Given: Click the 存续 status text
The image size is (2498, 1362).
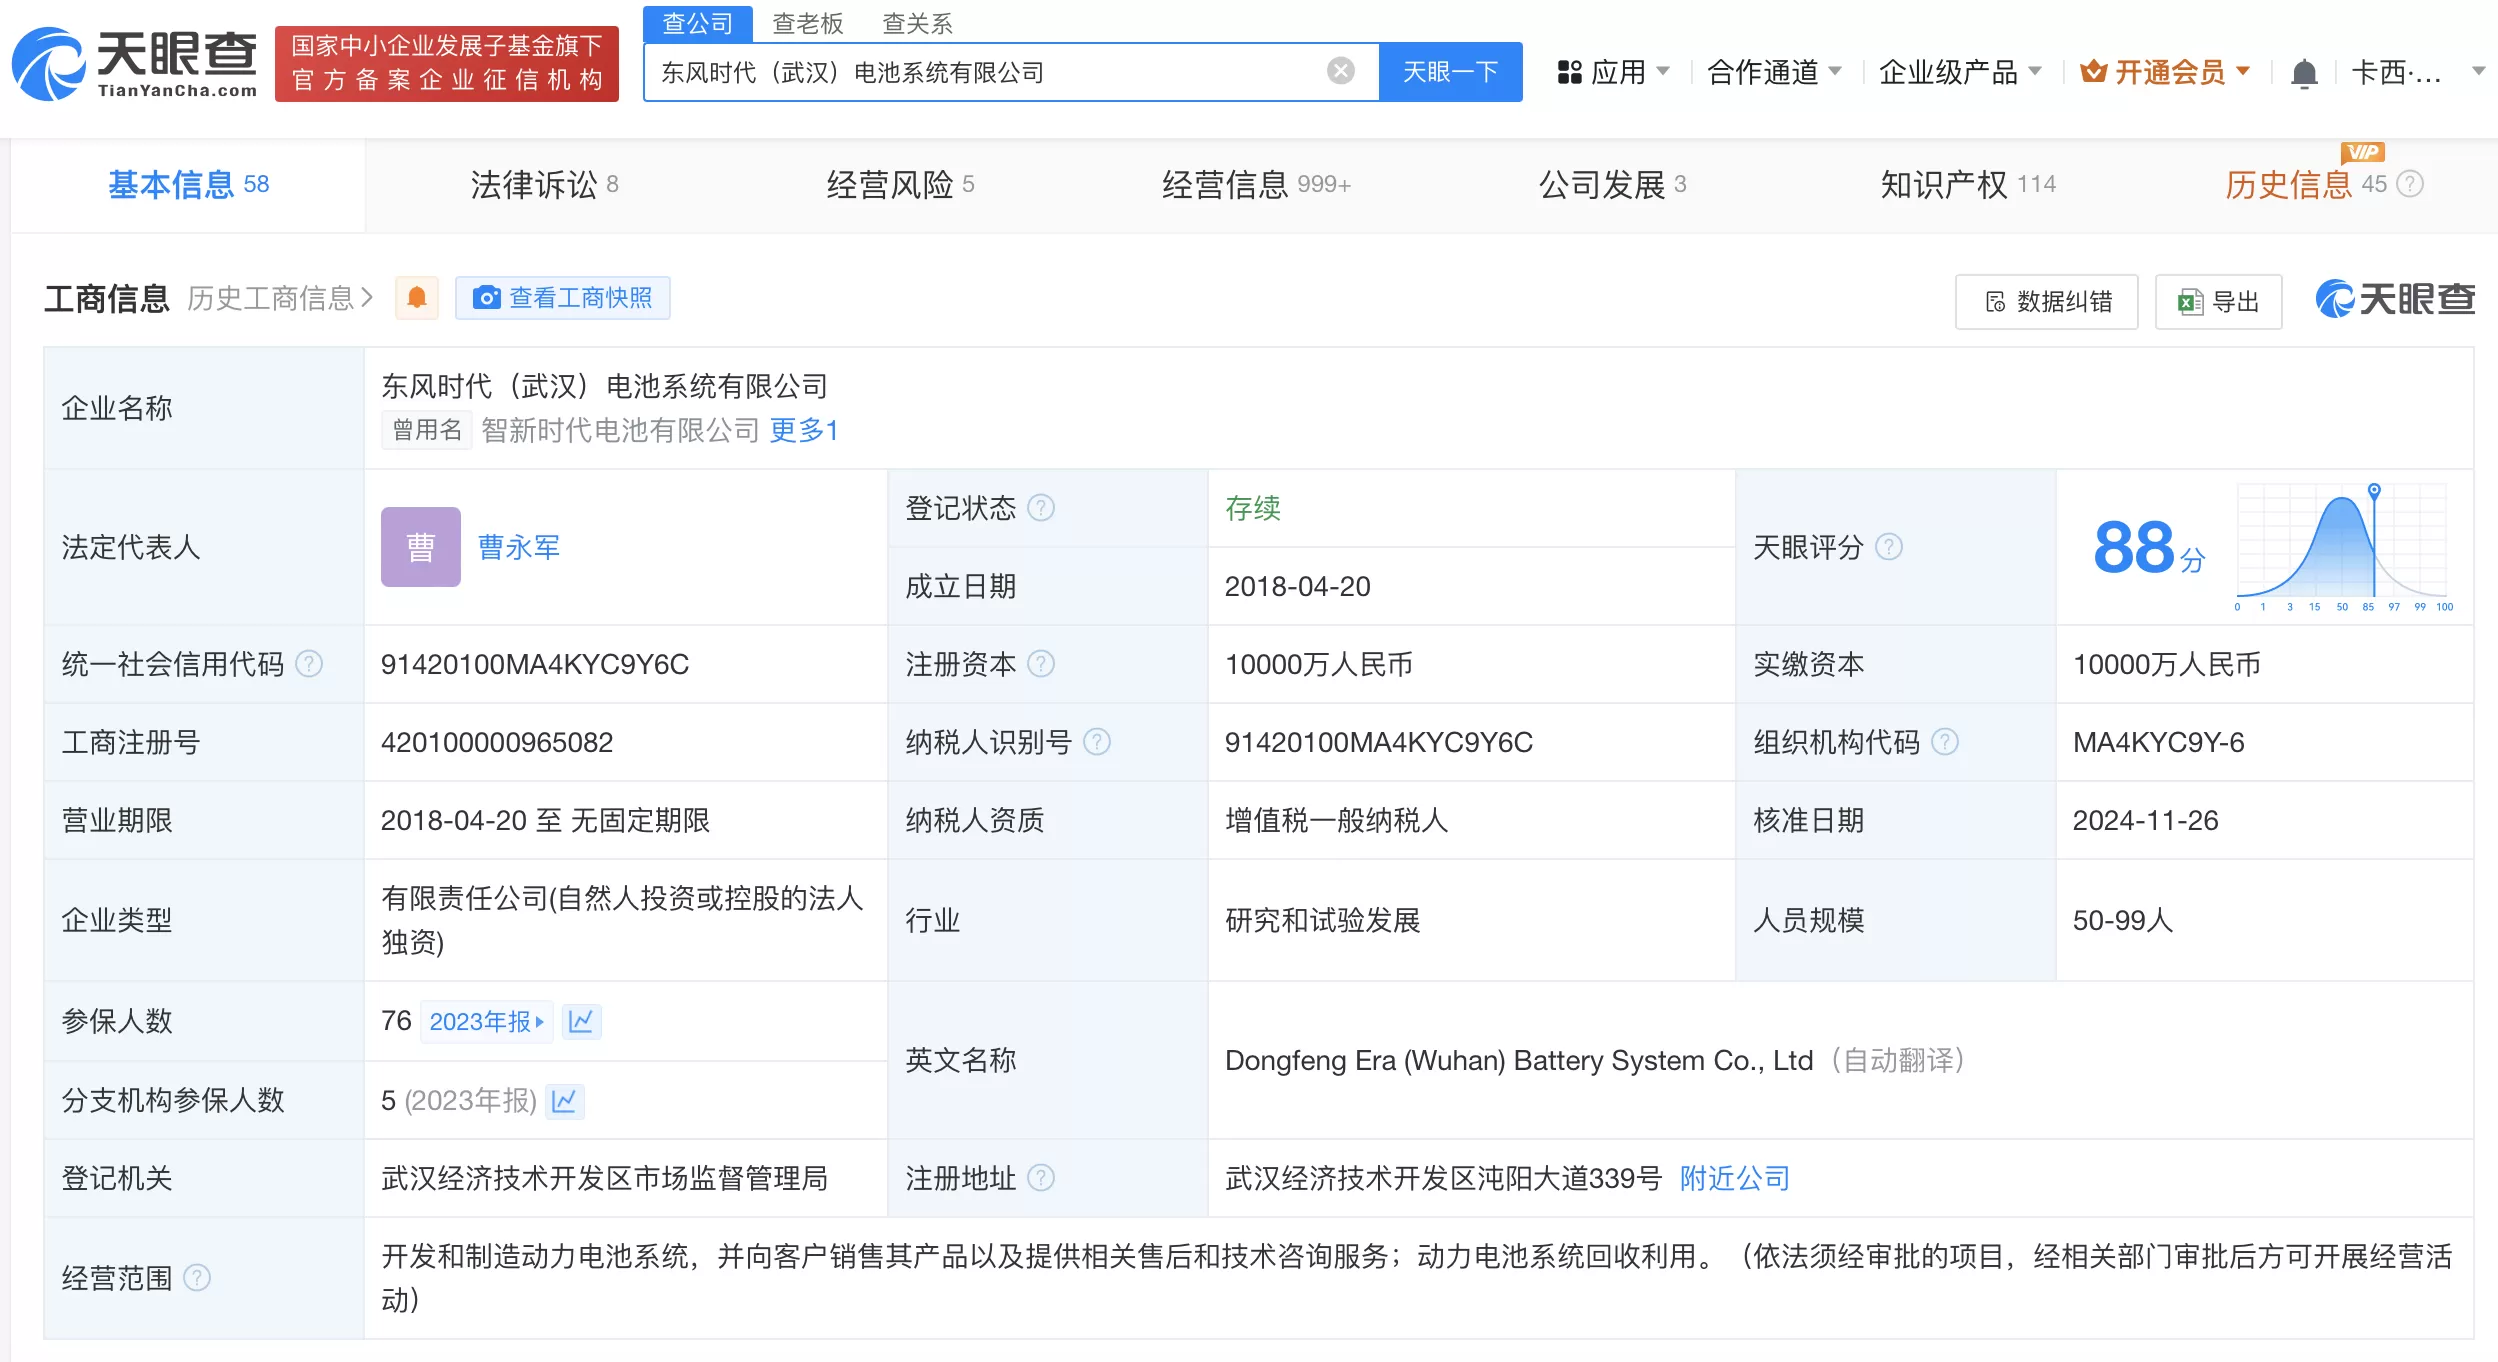Looking at the screenshot, I should pyautogui.click(x=1253, y=508).
